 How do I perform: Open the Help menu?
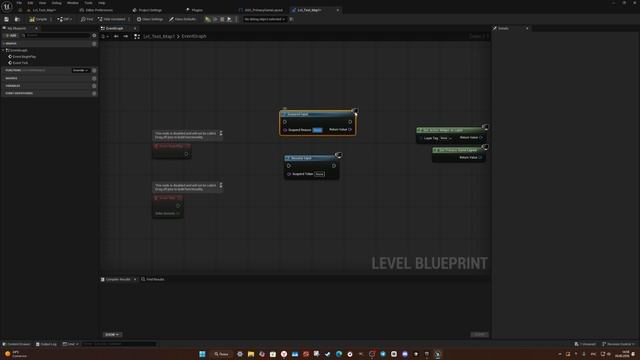click(x=102, y=3)
